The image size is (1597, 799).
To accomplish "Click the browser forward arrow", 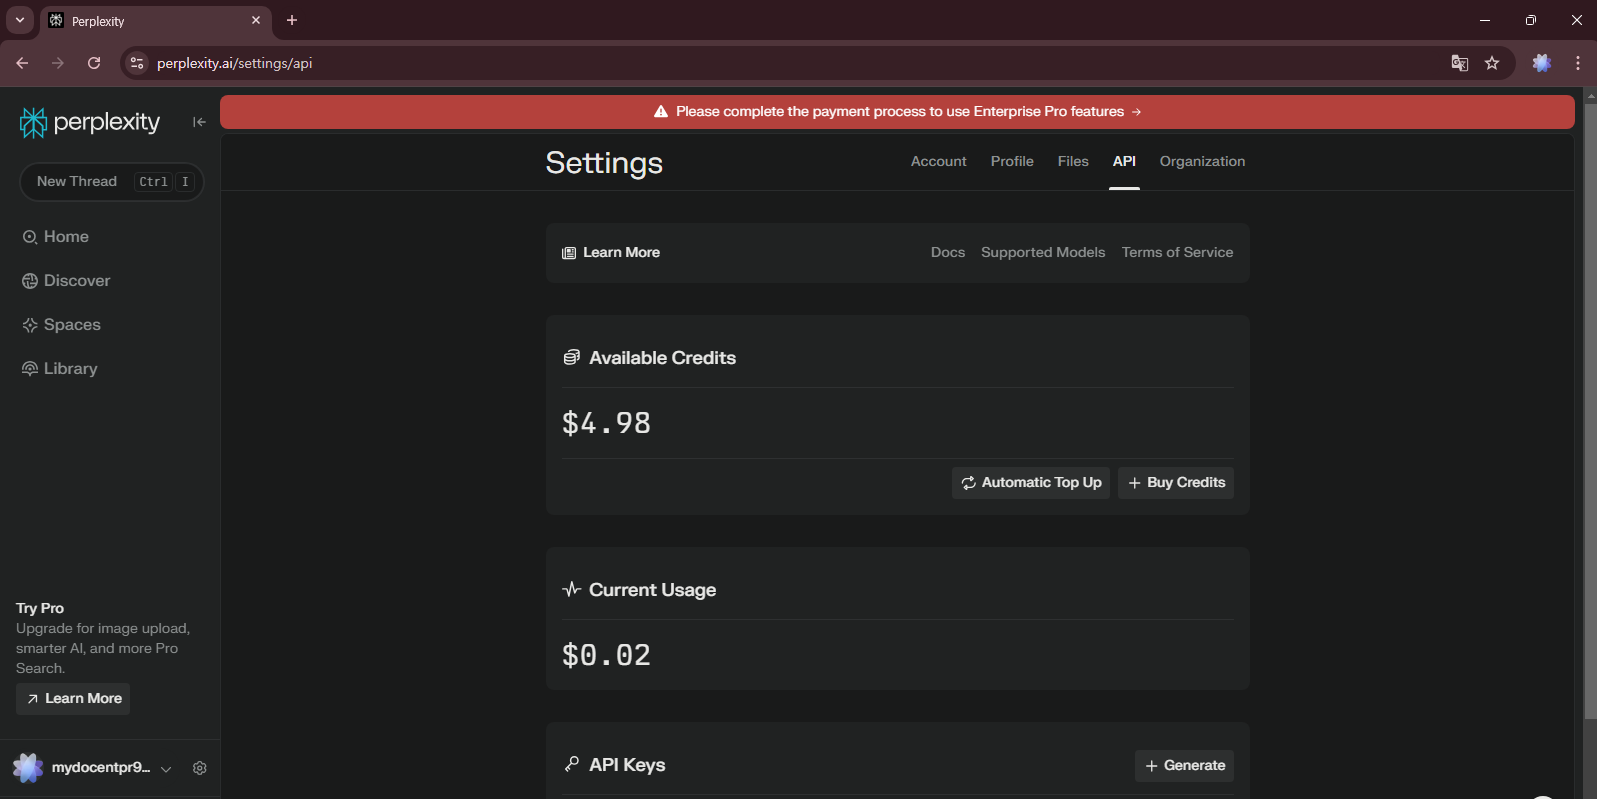I will 58,63.
